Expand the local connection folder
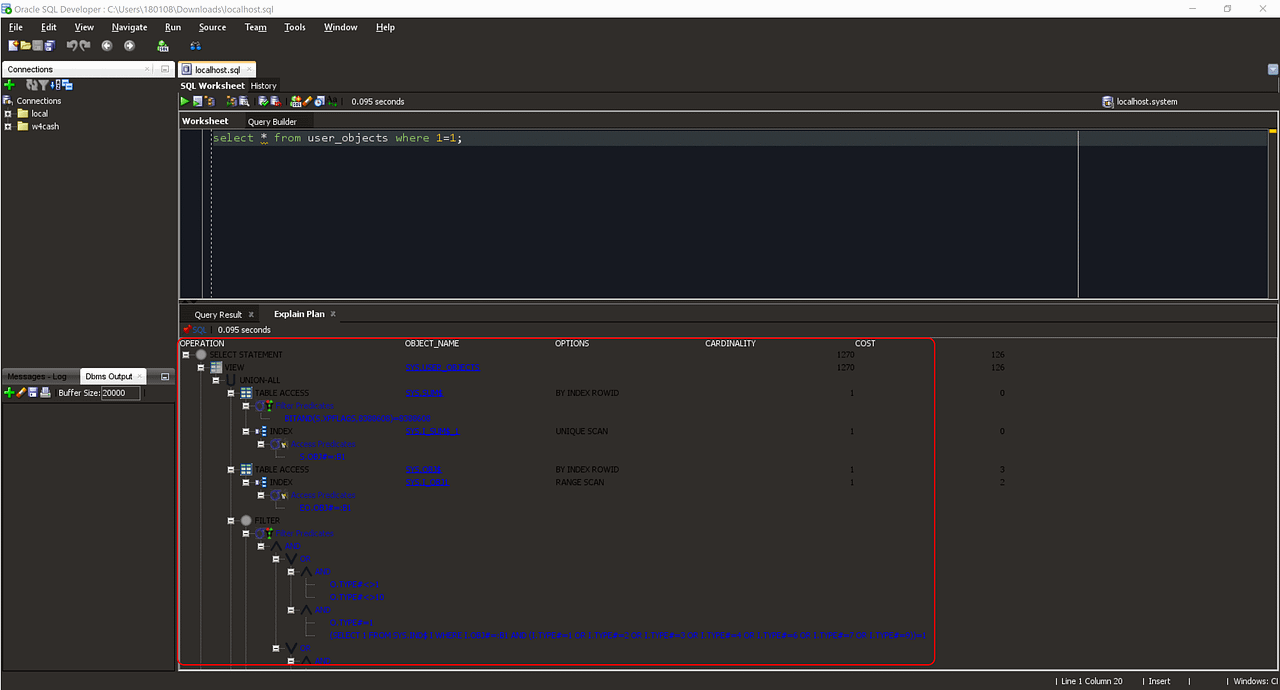Viewport: 1280px width, 690px height. coord(8,113)
